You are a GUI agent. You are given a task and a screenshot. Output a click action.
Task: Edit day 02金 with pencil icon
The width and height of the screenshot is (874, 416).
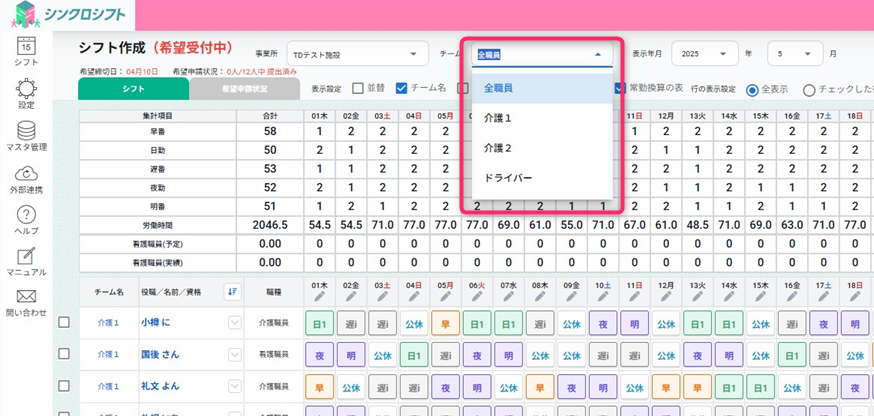[351, 296]
